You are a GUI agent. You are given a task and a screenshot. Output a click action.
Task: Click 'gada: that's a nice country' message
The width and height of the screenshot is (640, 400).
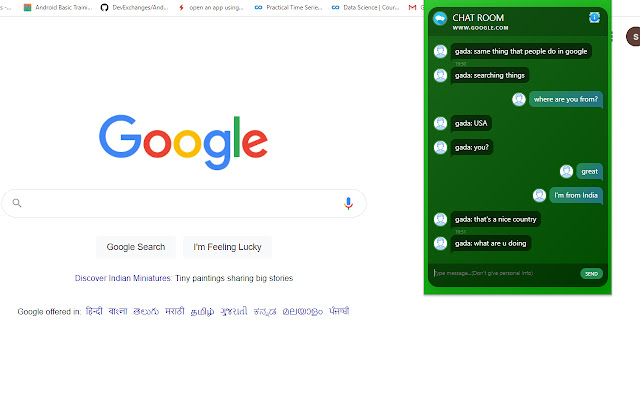pyautogui.click(x=496, y=219)
